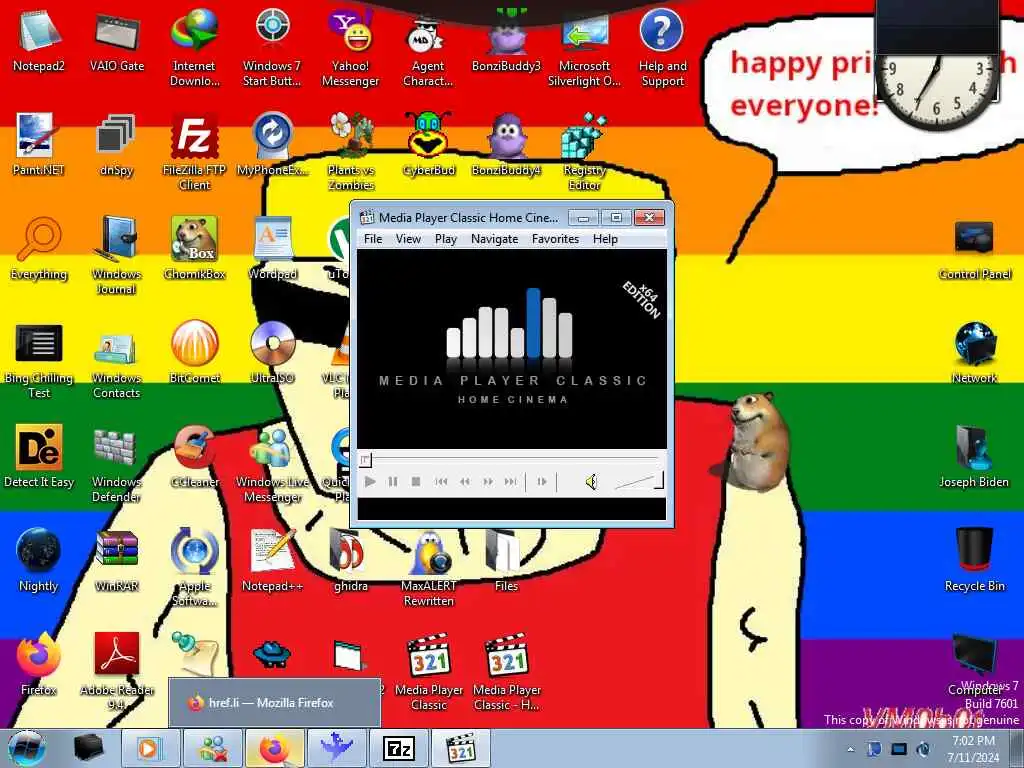1024x768 pixels.
Task: Select the Wordpad desktop icon
Action: (x=272, y=248)
